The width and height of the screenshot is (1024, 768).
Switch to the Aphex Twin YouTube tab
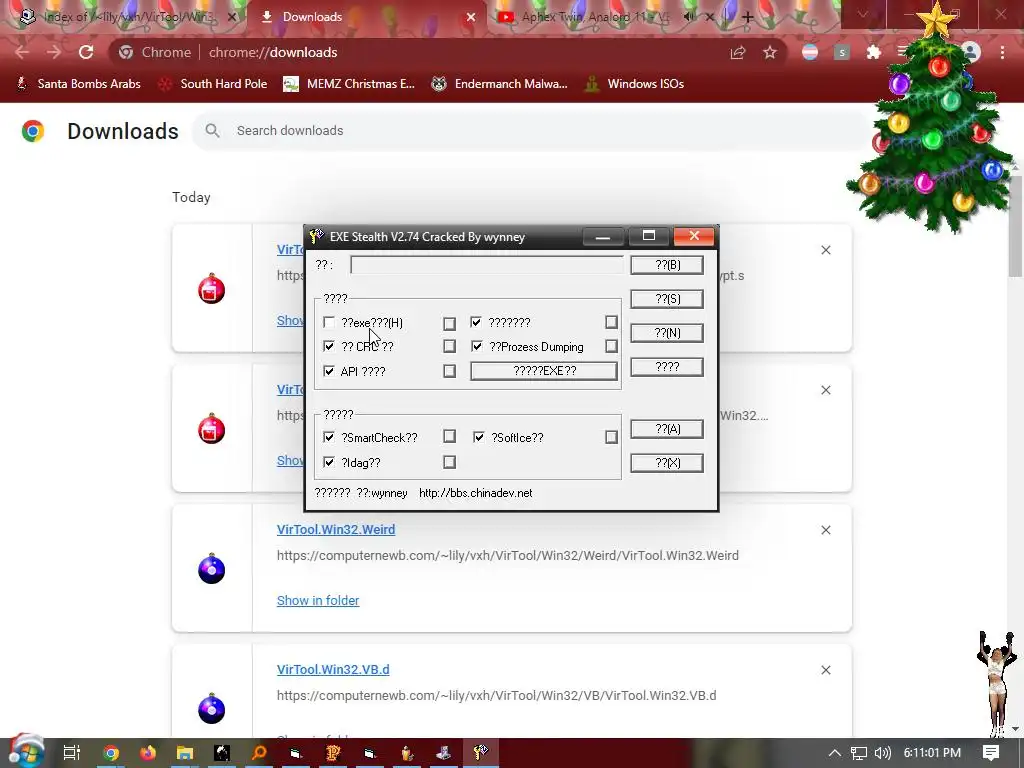pos(594,17)
